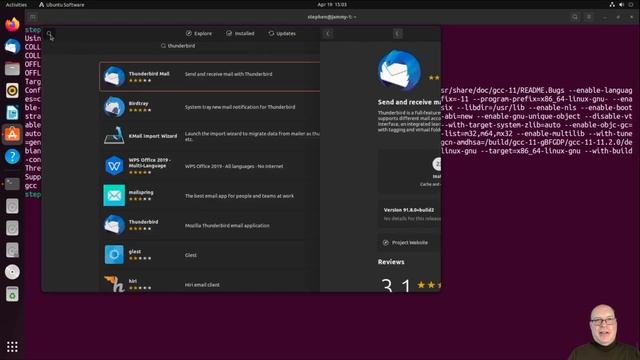Switch to the Installed tab

click(240, 33)
